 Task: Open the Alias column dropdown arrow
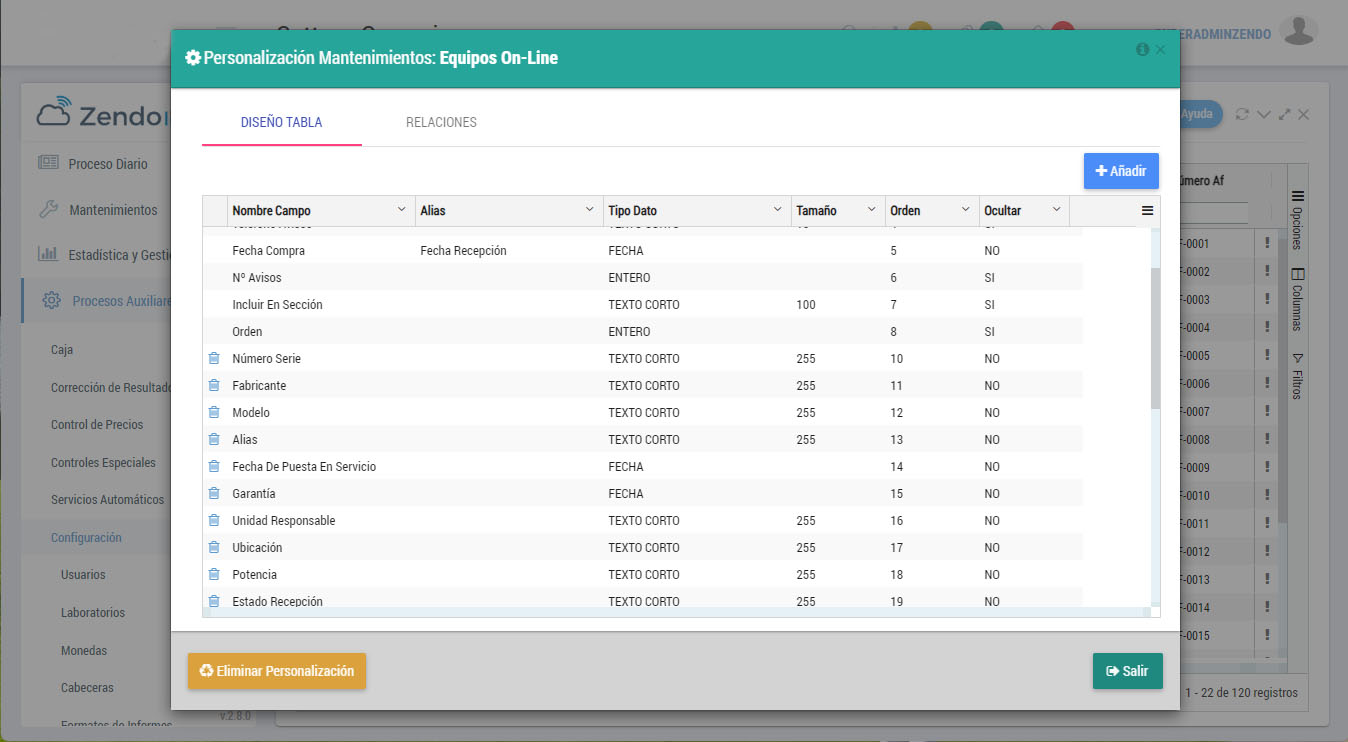coord(590,210)
